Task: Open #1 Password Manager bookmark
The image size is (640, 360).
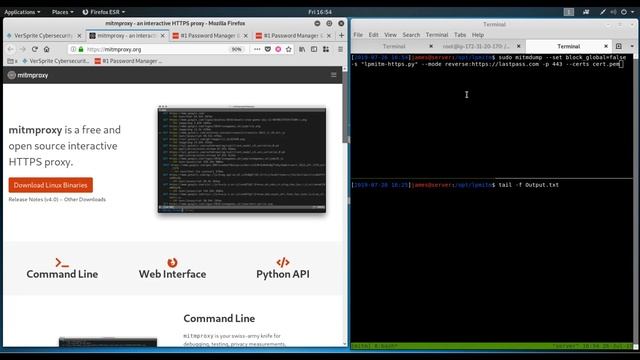Action: (x=129, y=61)
